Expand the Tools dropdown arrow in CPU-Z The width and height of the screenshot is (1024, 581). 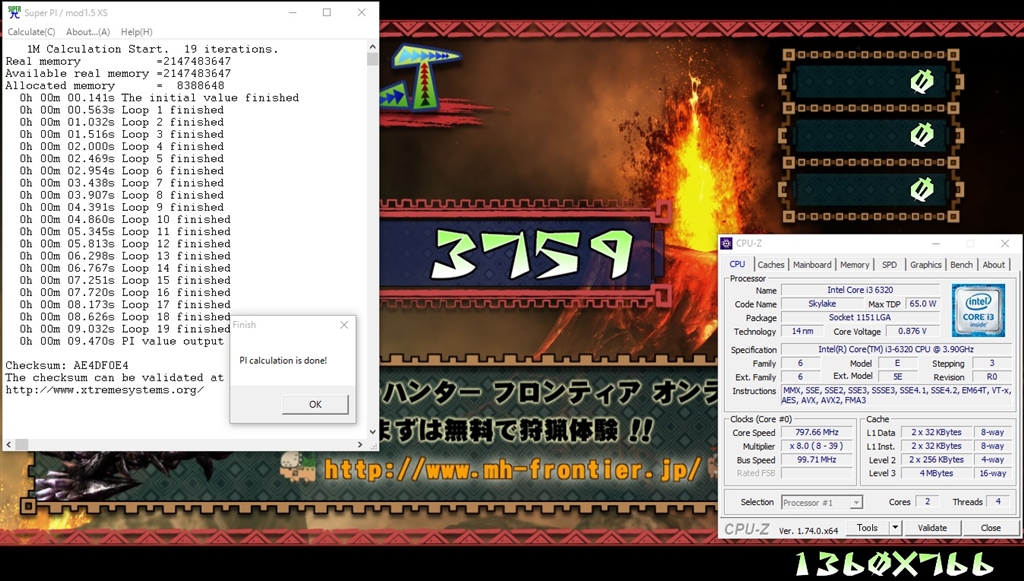(x=895, y=528)
